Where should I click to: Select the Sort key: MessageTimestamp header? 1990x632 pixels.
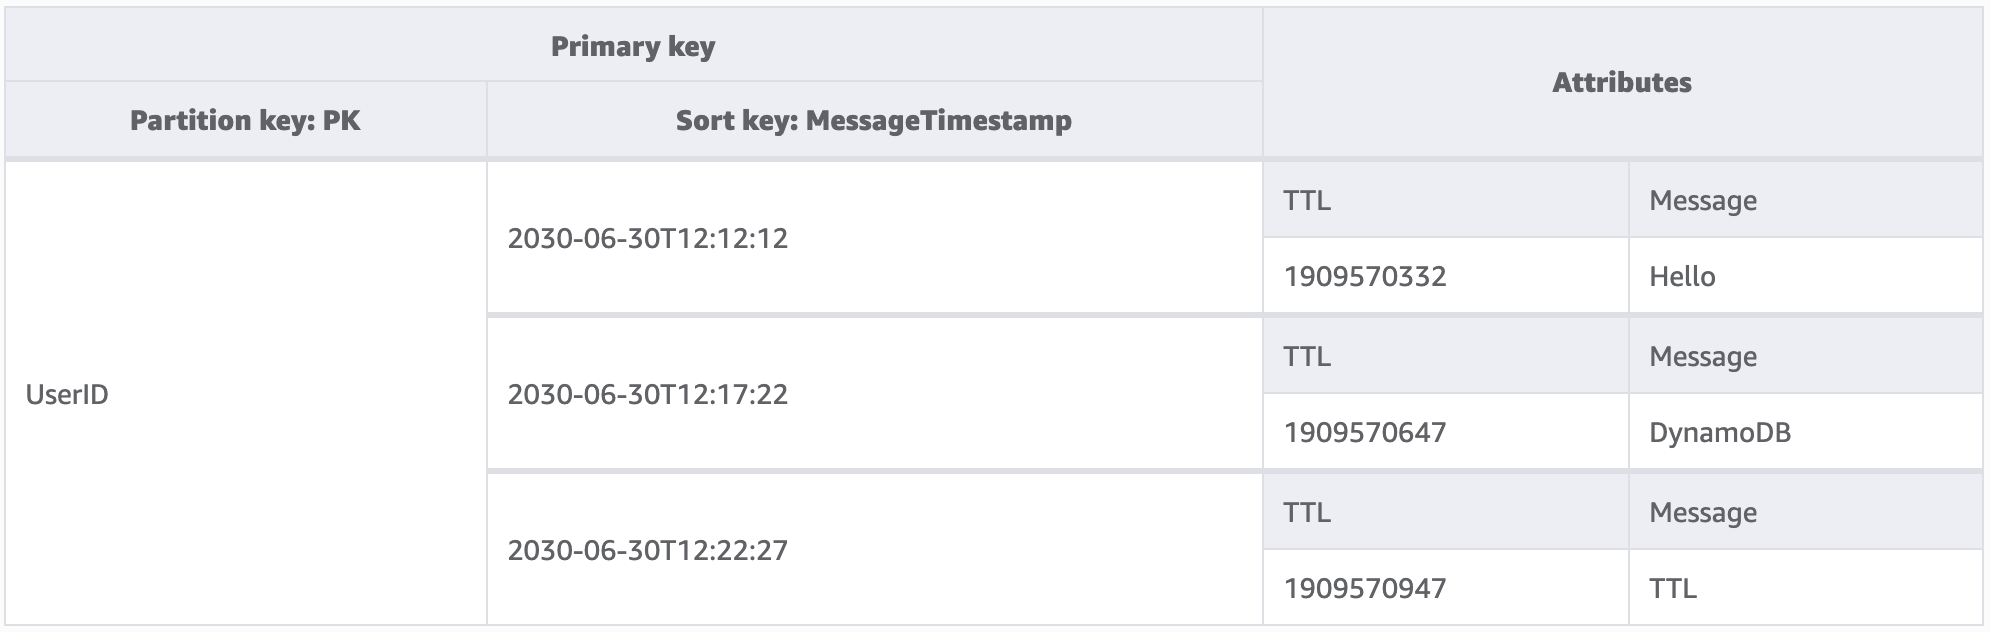[873, 120]
